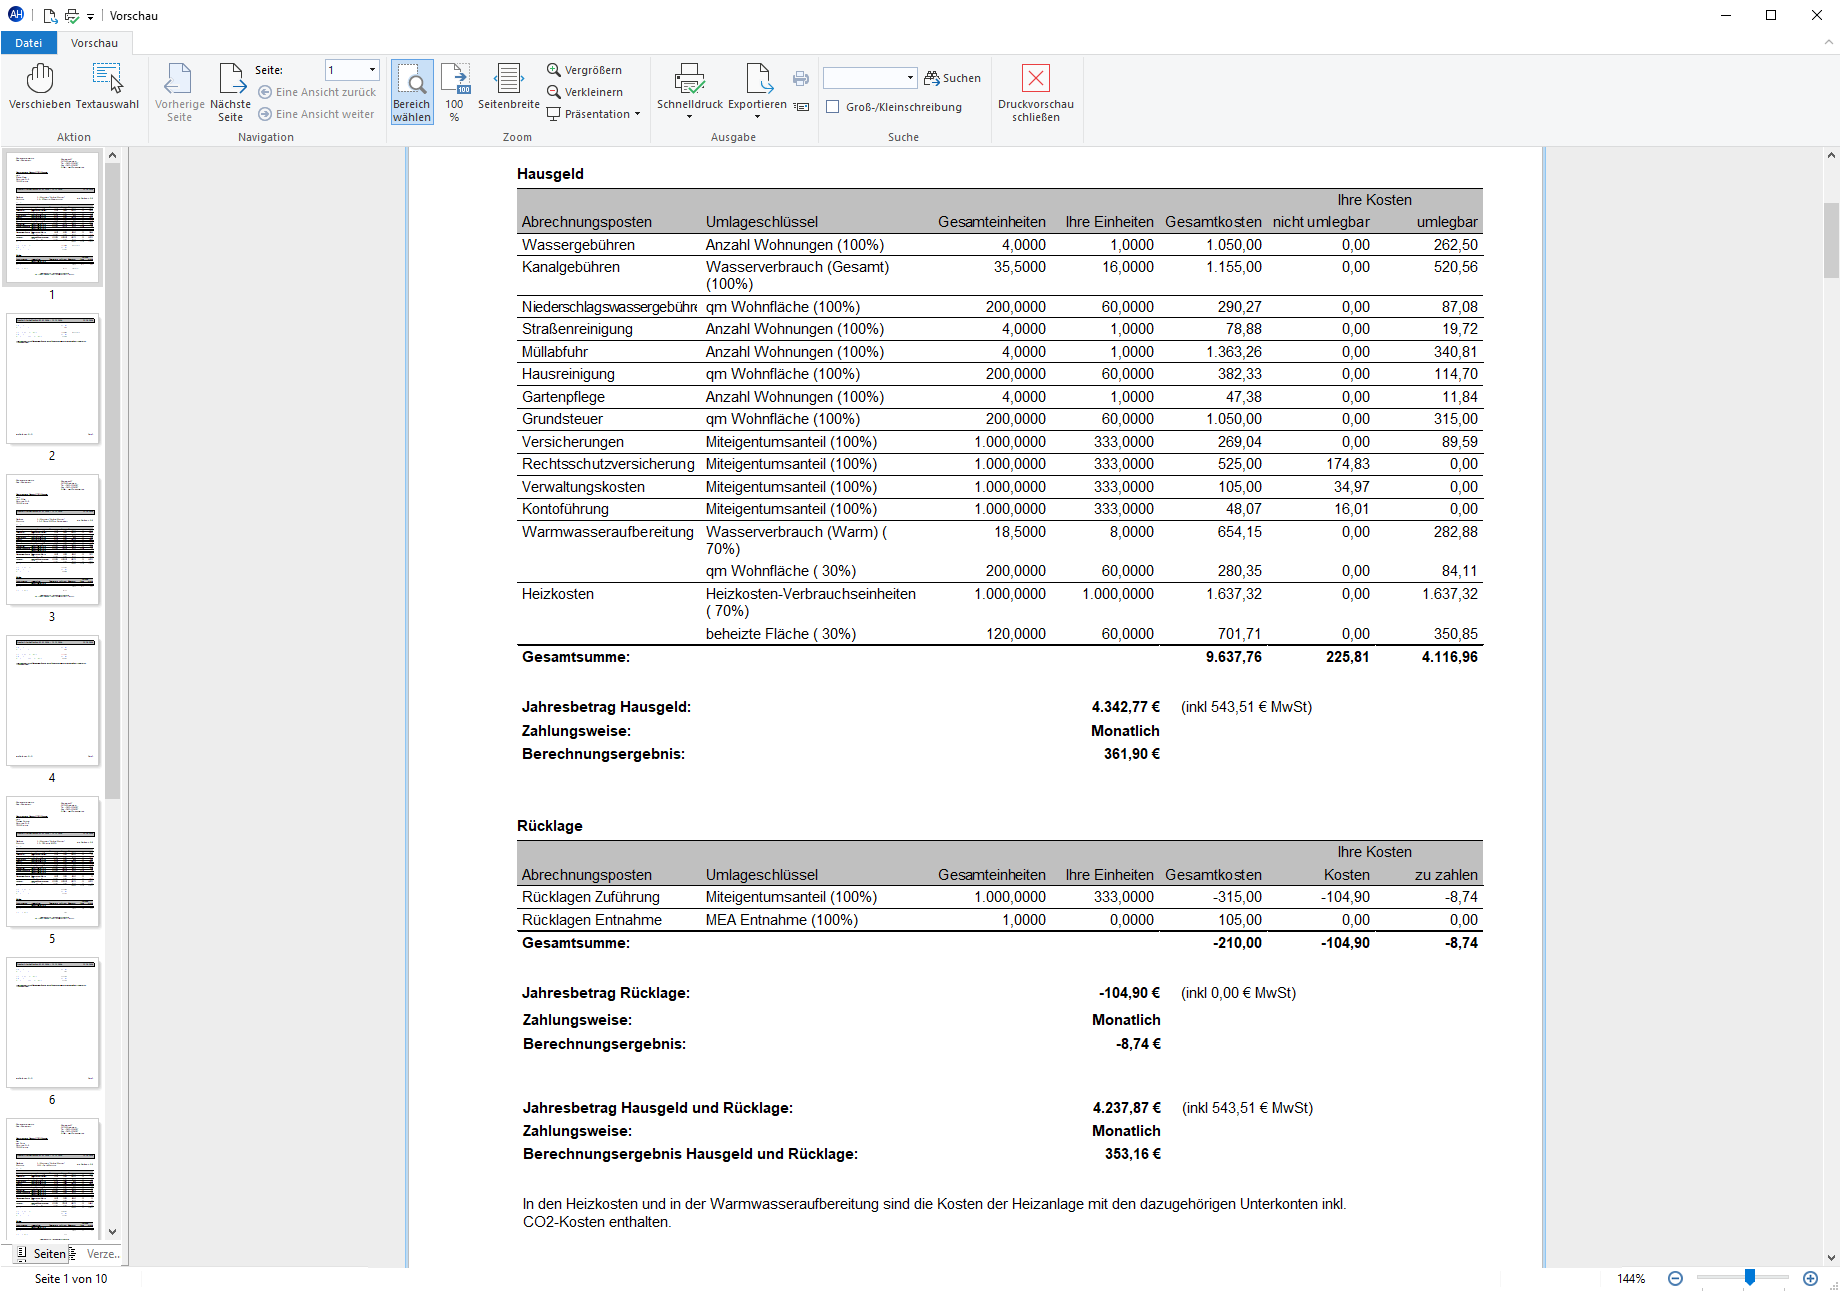Screen dimensions: 1841x1292
Task: Select the Verschieben hand tool
Action: pos(40,86)
